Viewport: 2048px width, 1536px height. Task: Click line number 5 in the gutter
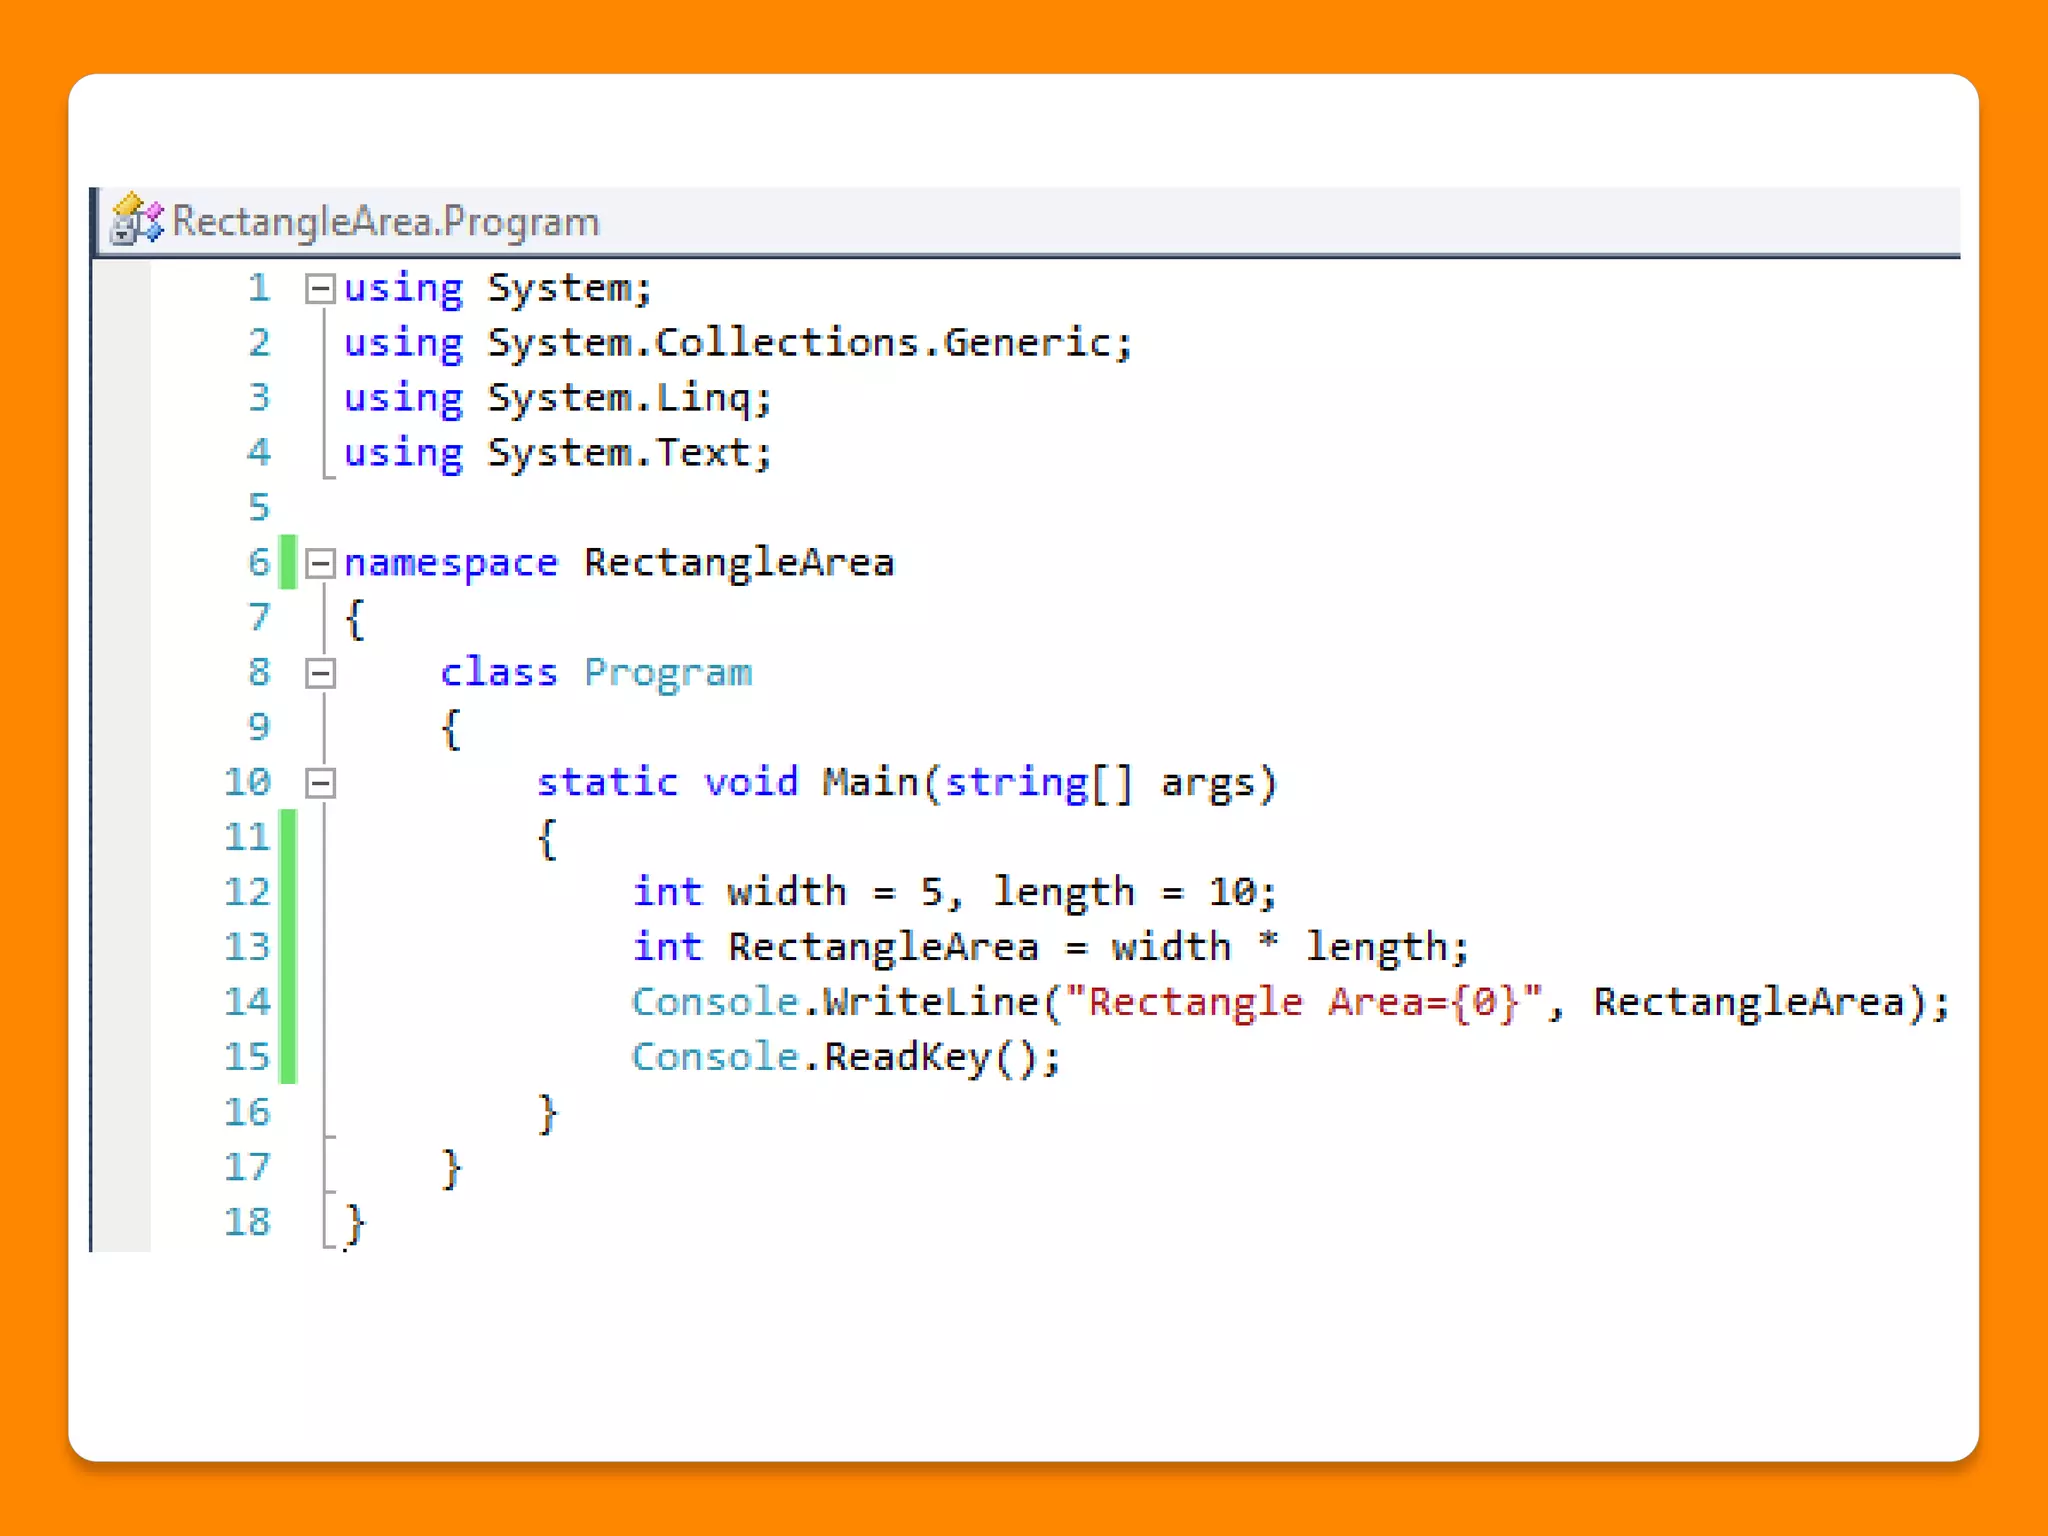(259, 507)
